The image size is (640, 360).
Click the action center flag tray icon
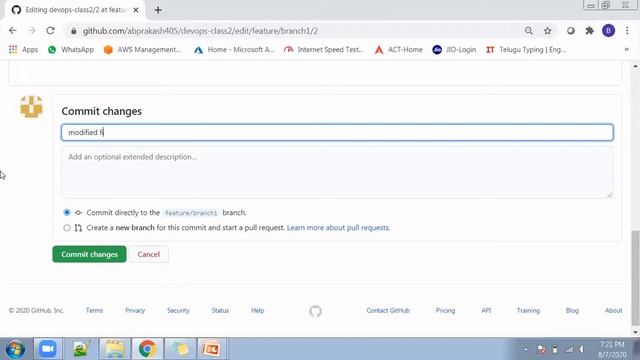[542, 349]
